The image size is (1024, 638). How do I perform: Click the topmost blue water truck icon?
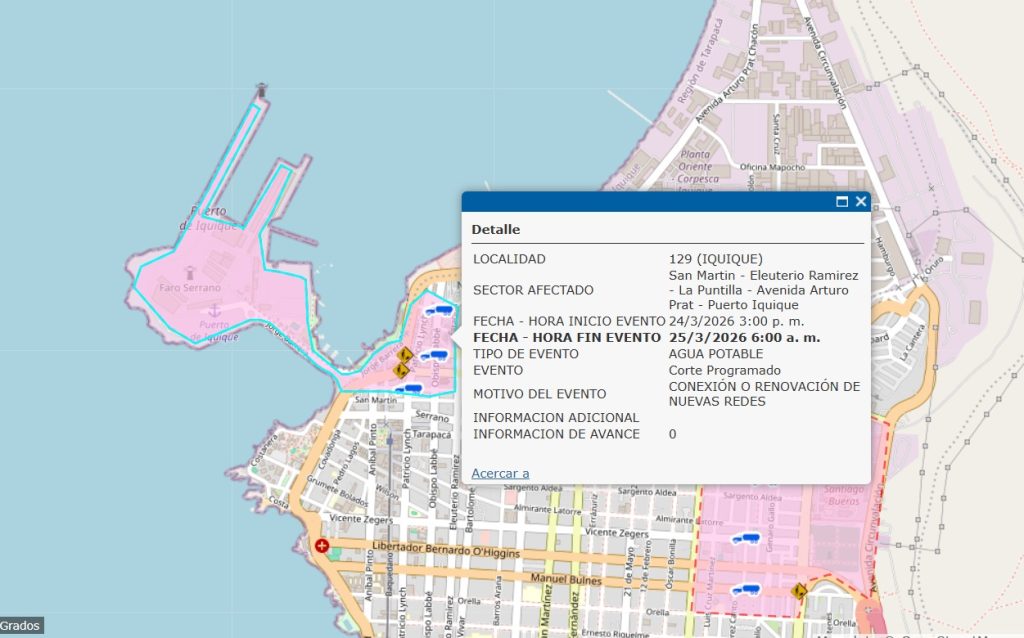[438, 311]
